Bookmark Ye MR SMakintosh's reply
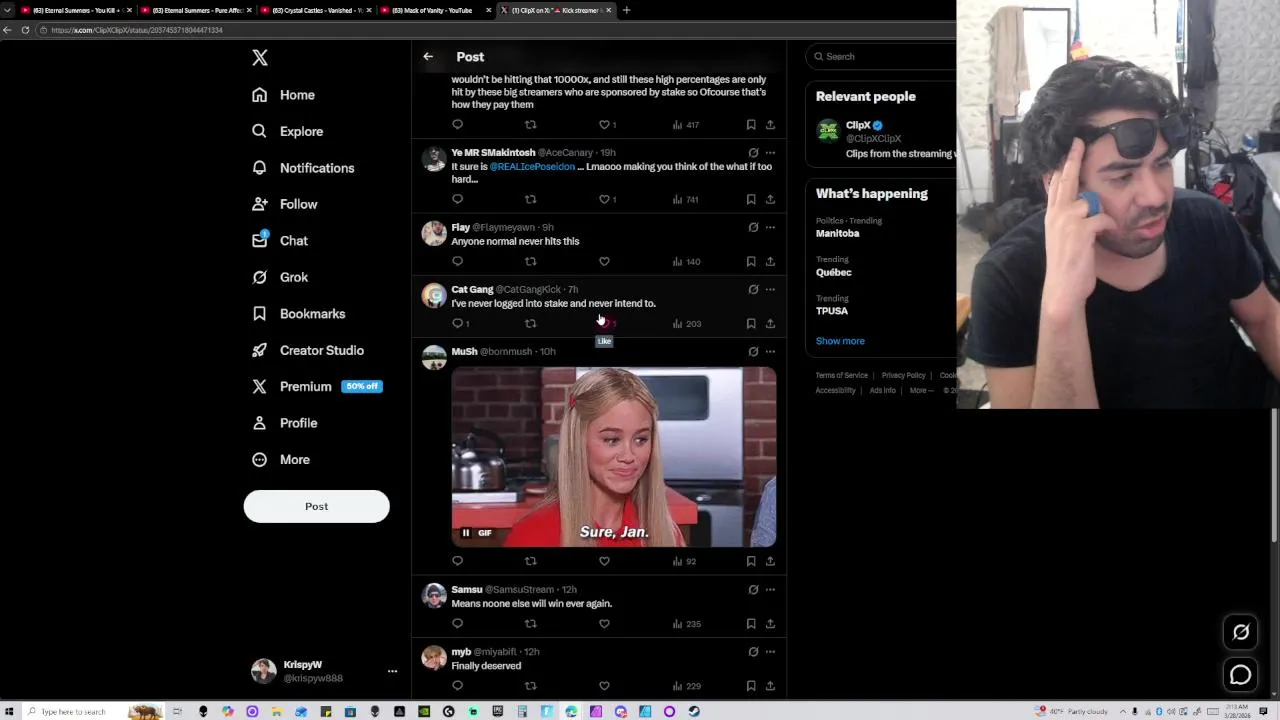This screenshot has width=1280, height=720. tap(751, 200)
